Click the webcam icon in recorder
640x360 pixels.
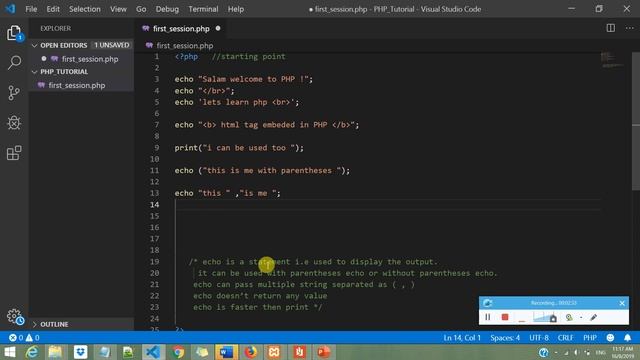coord(569,317)
